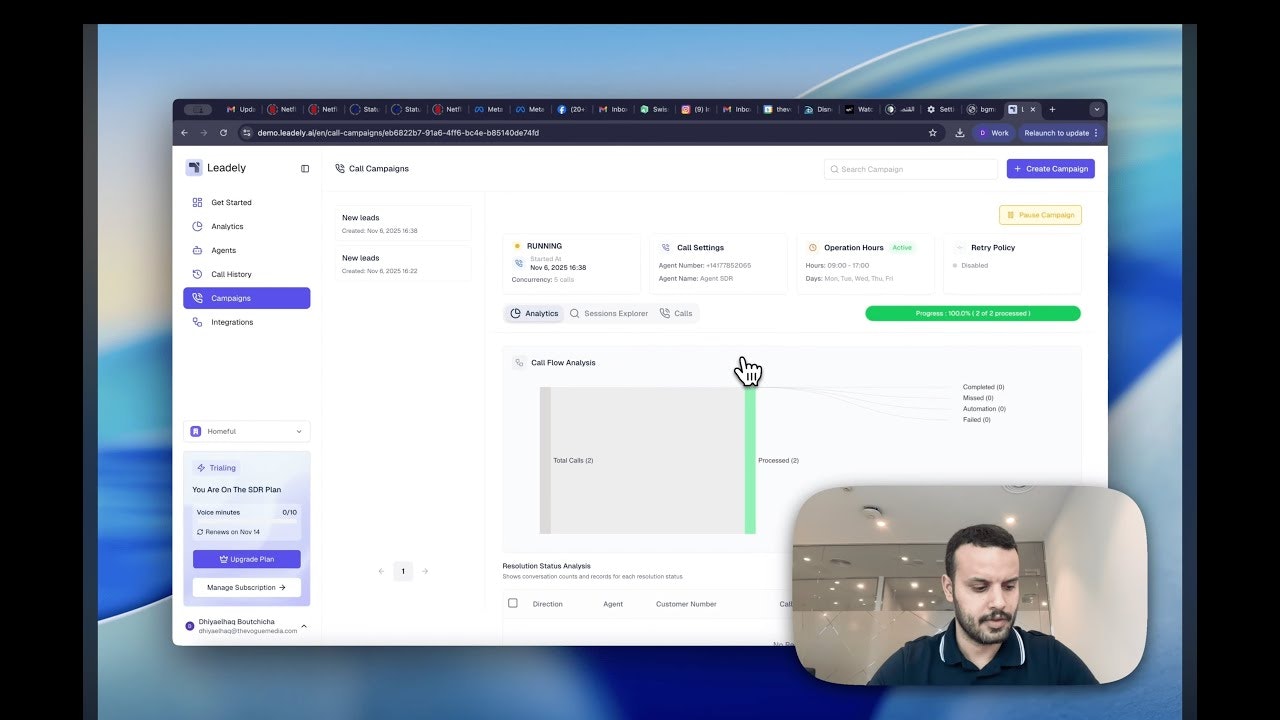The image size is (1280, 720).
Task: Switch to the Instagram (9) browser tab
Action: point(696,109)
